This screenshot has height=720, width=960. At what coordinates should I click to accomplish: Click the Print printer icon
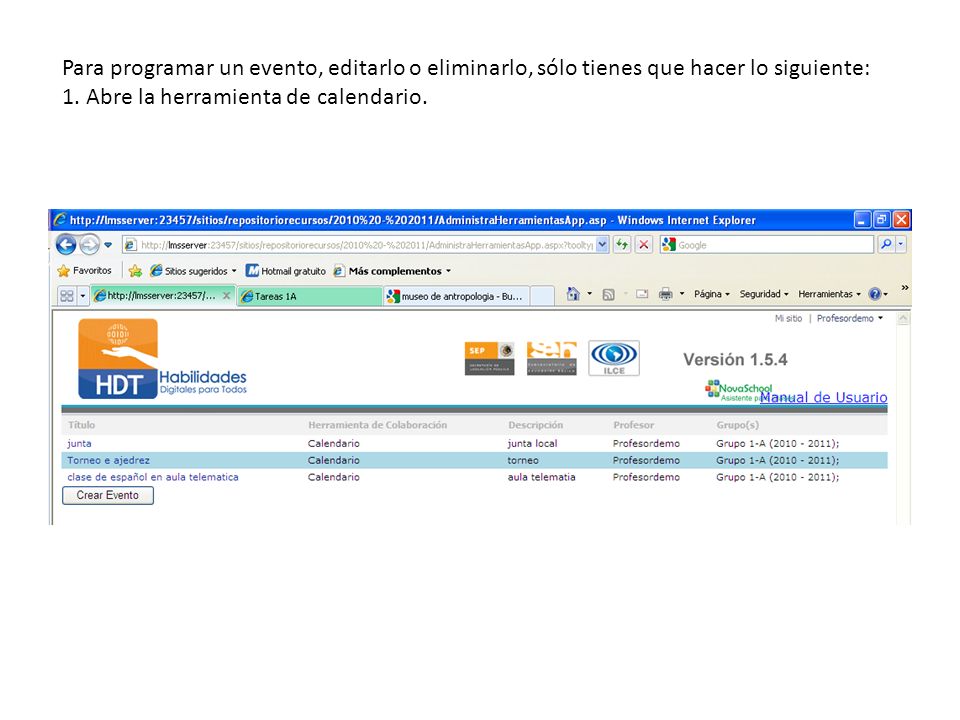coord(666,294)
